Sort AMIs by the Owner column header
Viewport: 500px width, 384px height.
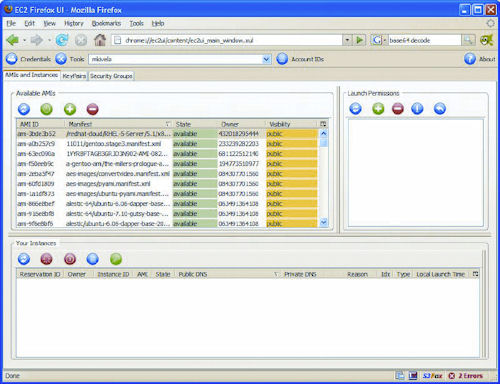point(241,124)
